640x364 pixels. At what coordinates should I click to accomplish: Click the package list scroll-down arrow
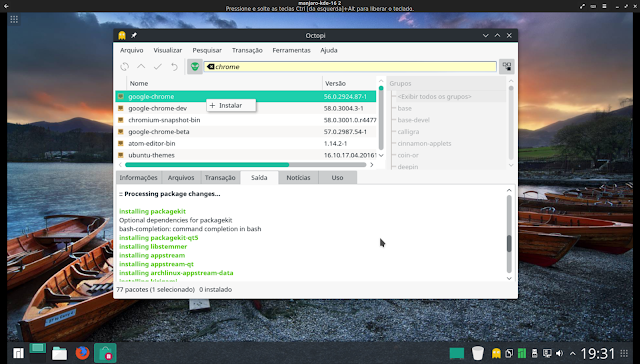381,155
